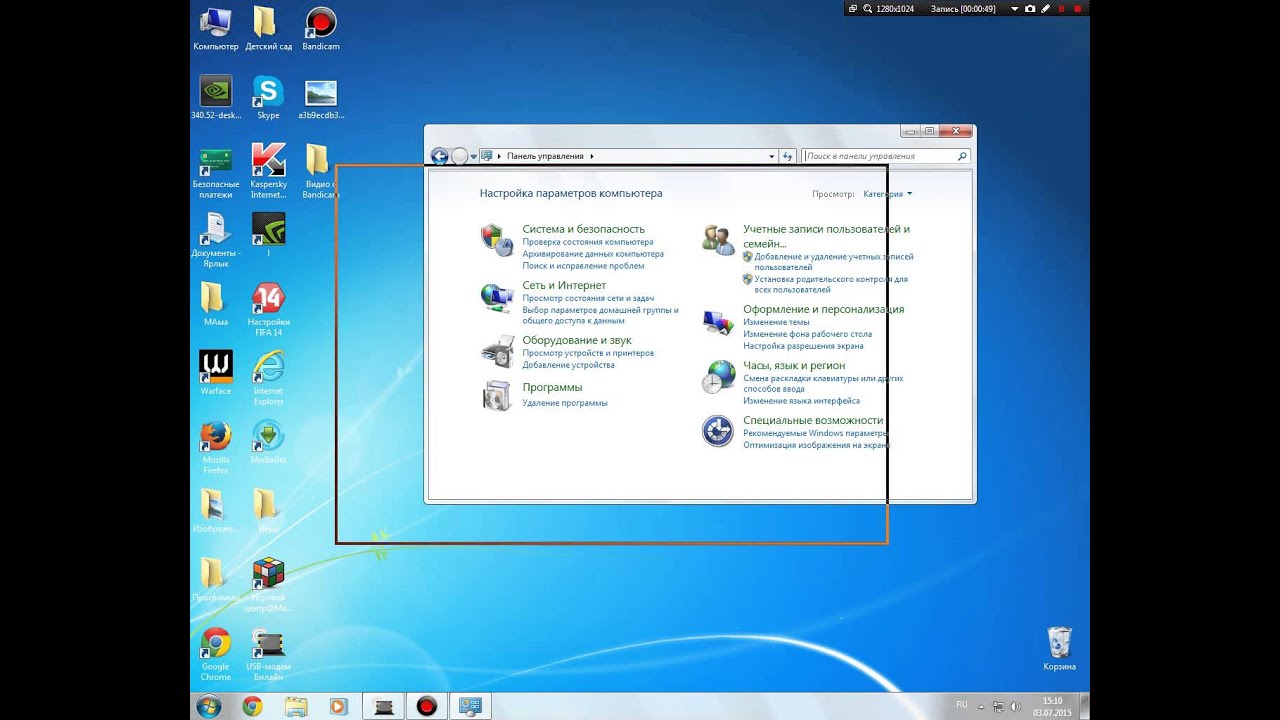Open the Сеть и Интернет globe icon
Screen dimensions: 1280x720
point(497,297)
